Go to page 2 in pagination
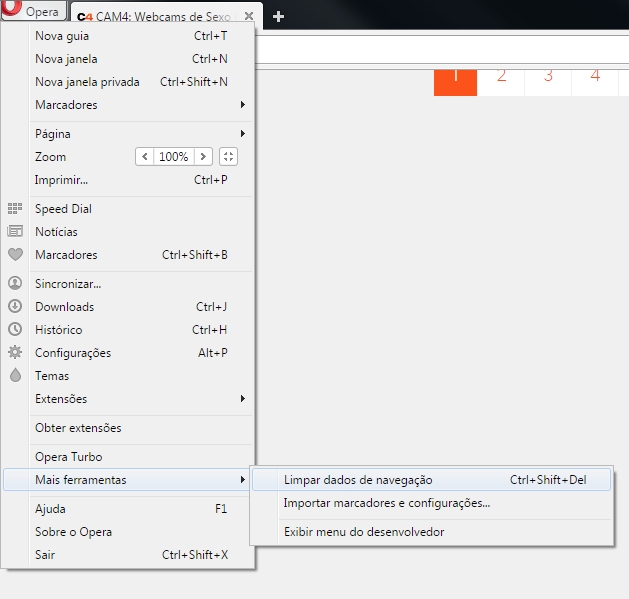The width and height of the screenshot is (629, 599). tap(501, 76)
